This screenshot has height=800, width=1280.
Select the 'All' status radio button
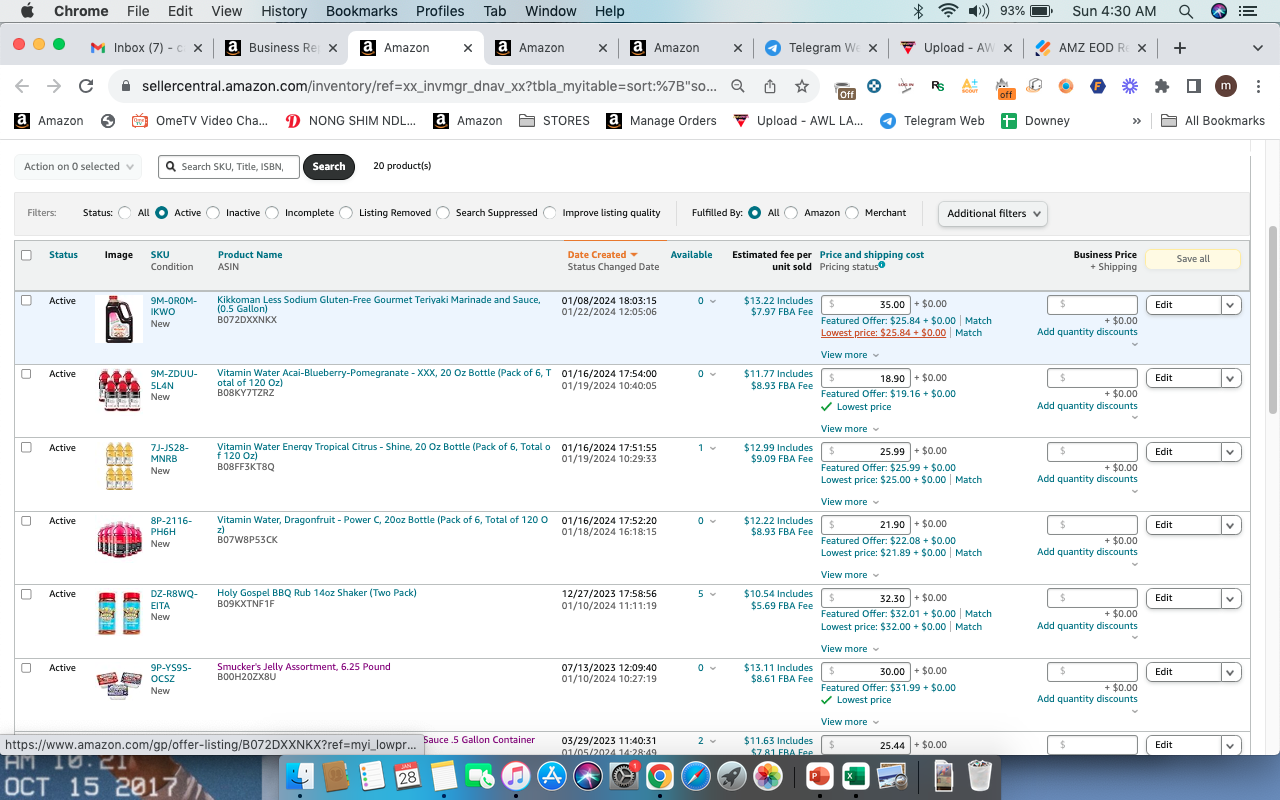click(125, 213)
